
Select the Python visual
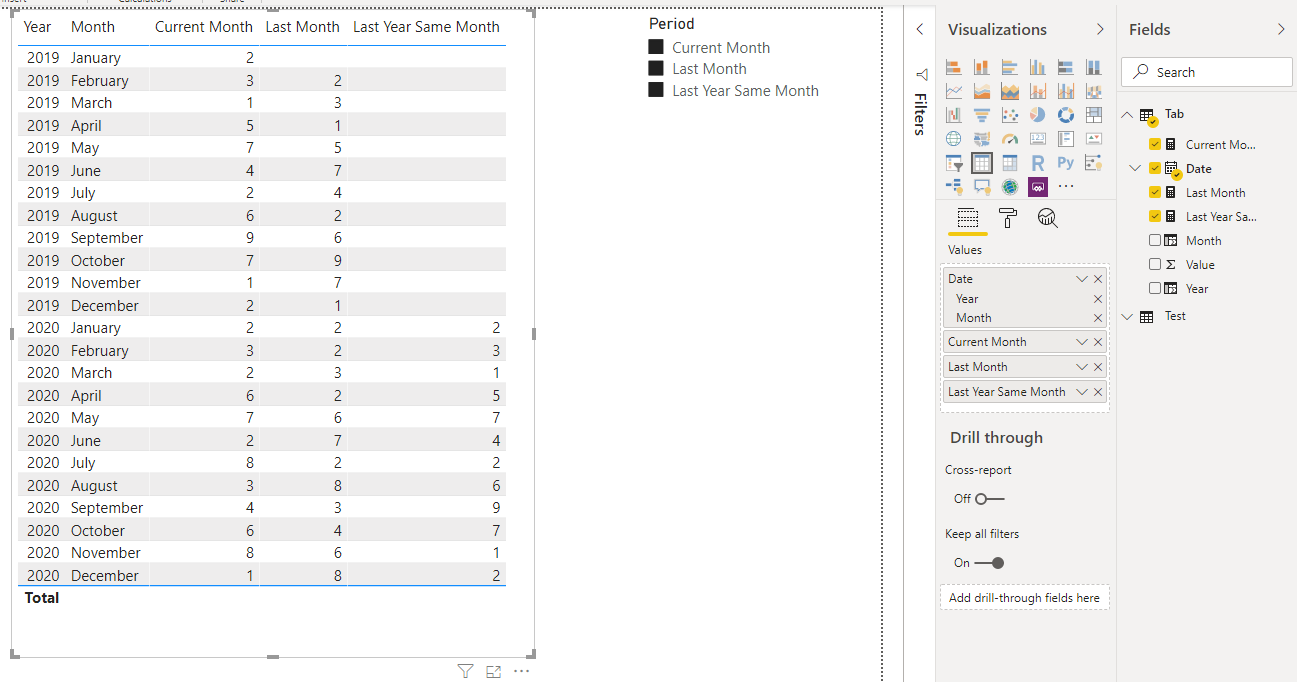pos(1066,163)
